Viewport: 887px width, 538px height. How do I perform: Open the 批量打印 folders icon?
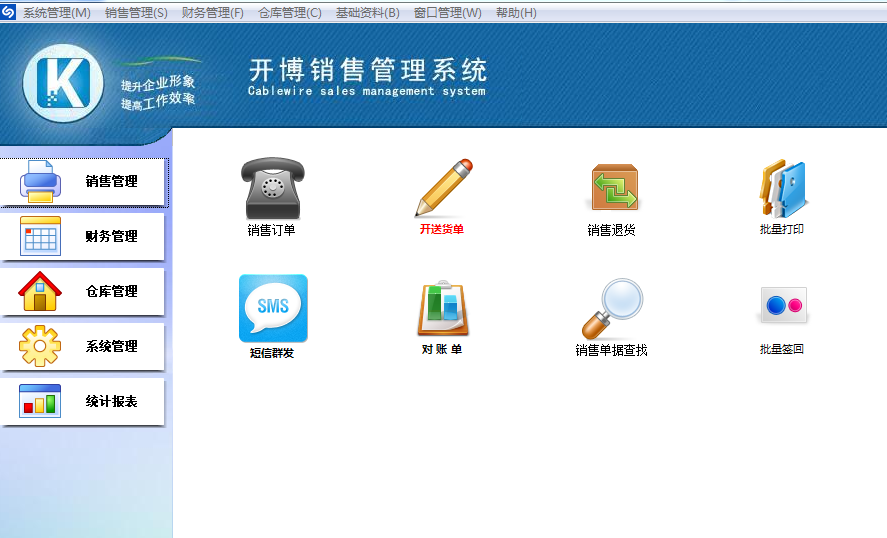point(783,188)
